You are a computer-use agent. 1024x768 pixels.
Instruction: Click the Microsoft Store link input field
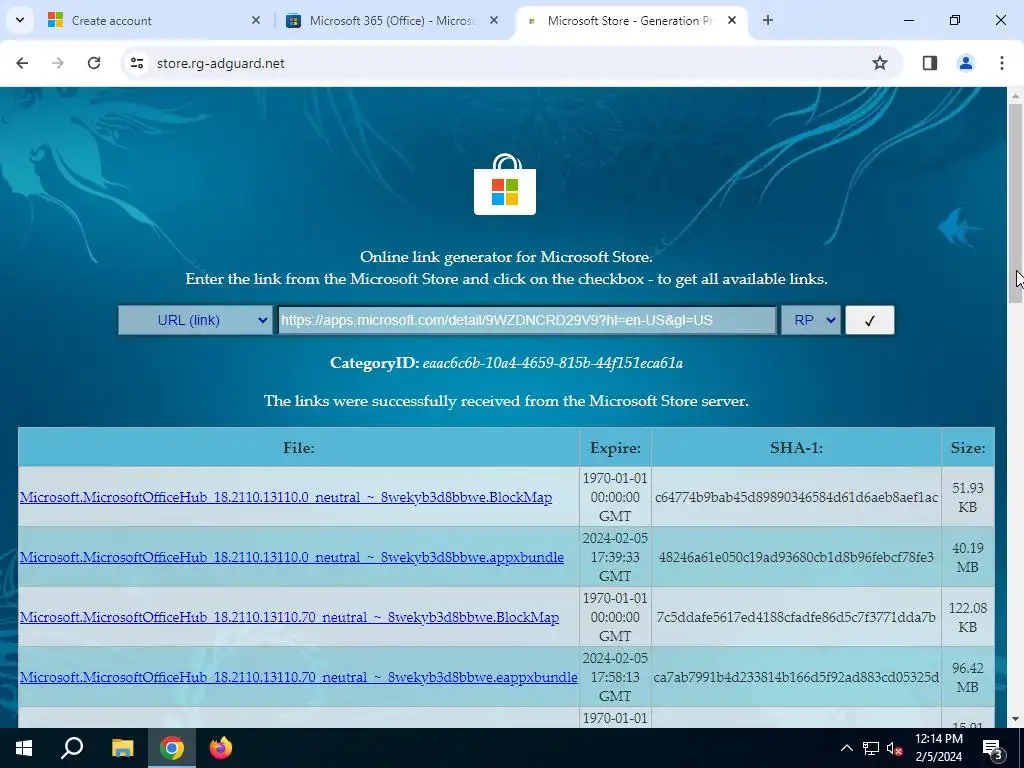527,320
